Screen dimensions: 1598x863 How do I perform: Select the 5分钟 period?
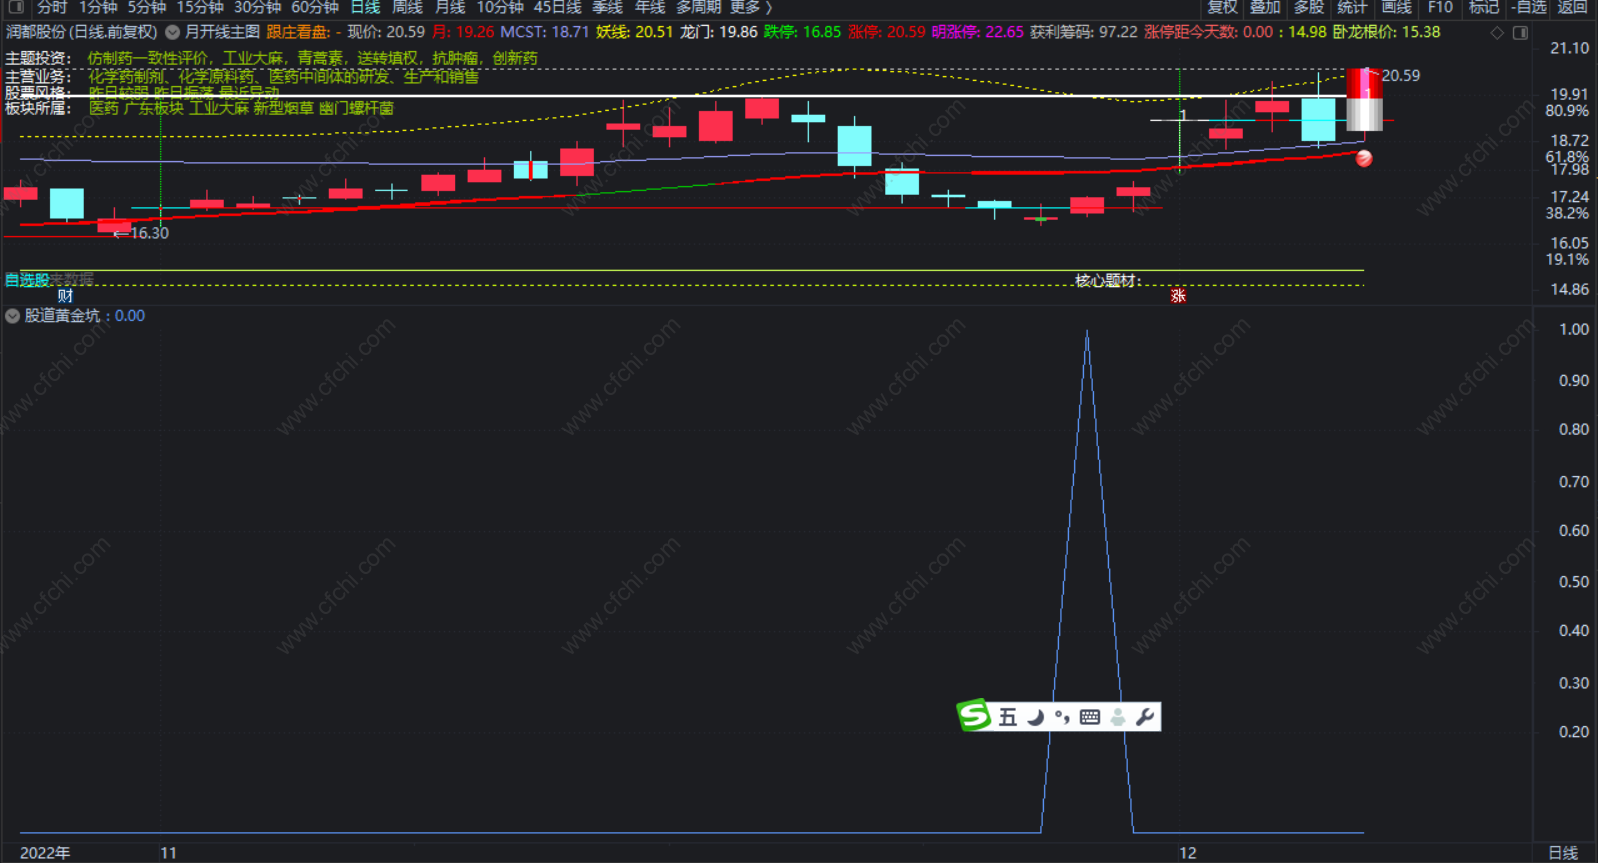click(x=147, y=7)
